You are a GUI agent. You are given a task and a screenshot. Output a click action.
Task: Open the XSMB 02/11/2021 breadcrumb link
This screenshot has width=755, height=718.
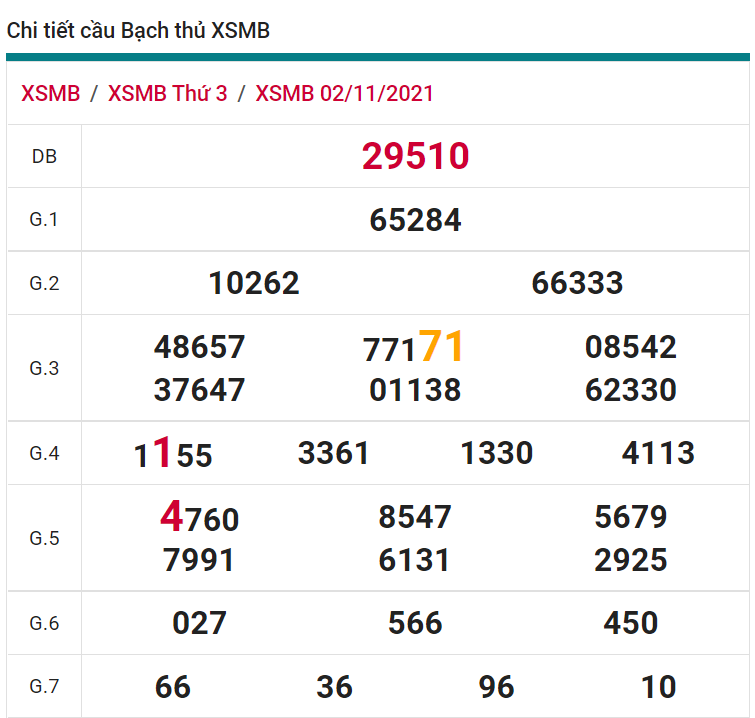(344, 93)
